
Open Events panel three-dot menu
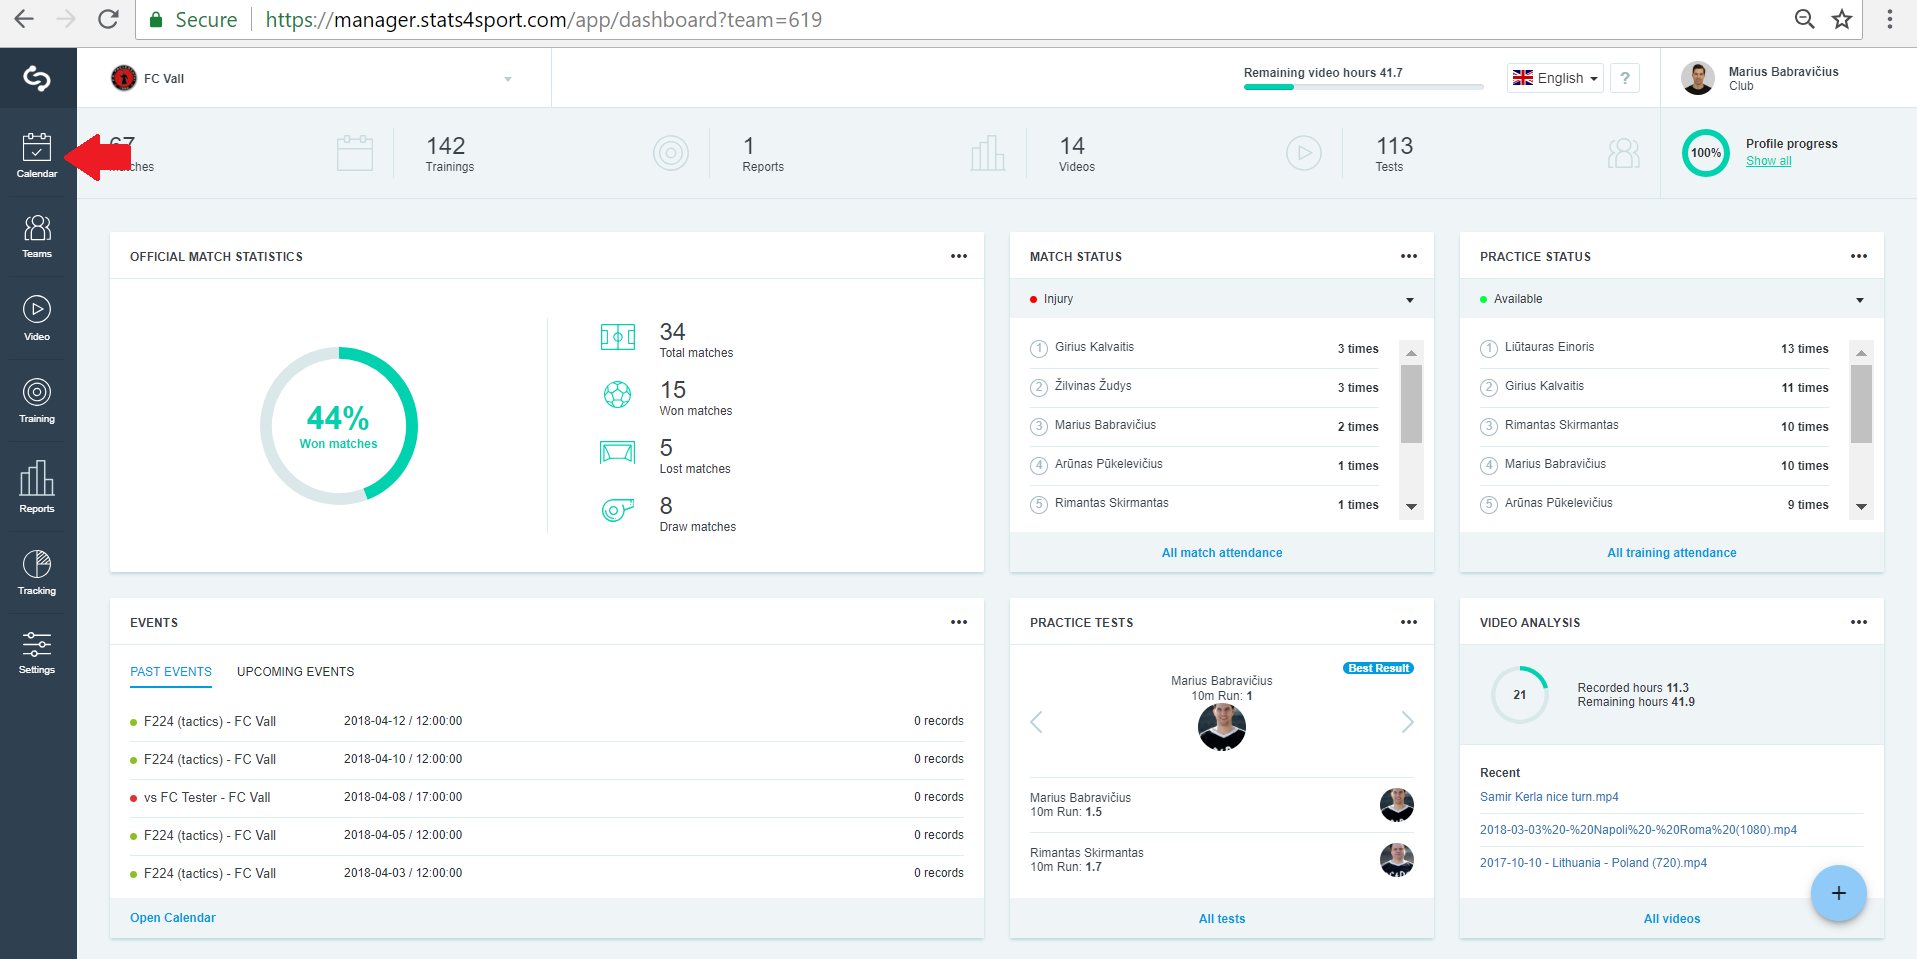959,622
